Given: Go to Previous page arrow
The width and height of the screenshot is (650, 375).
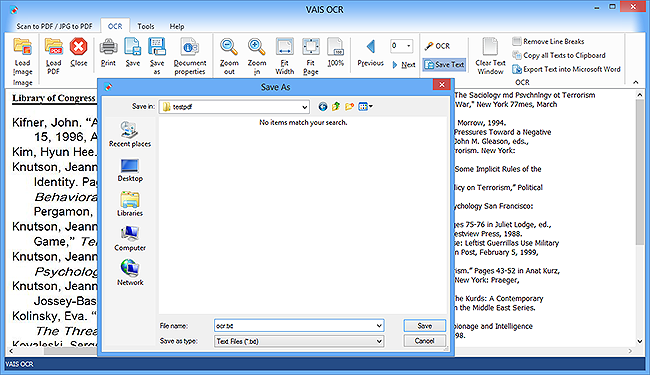Looking at the screenshot, I should coord(371,46).
